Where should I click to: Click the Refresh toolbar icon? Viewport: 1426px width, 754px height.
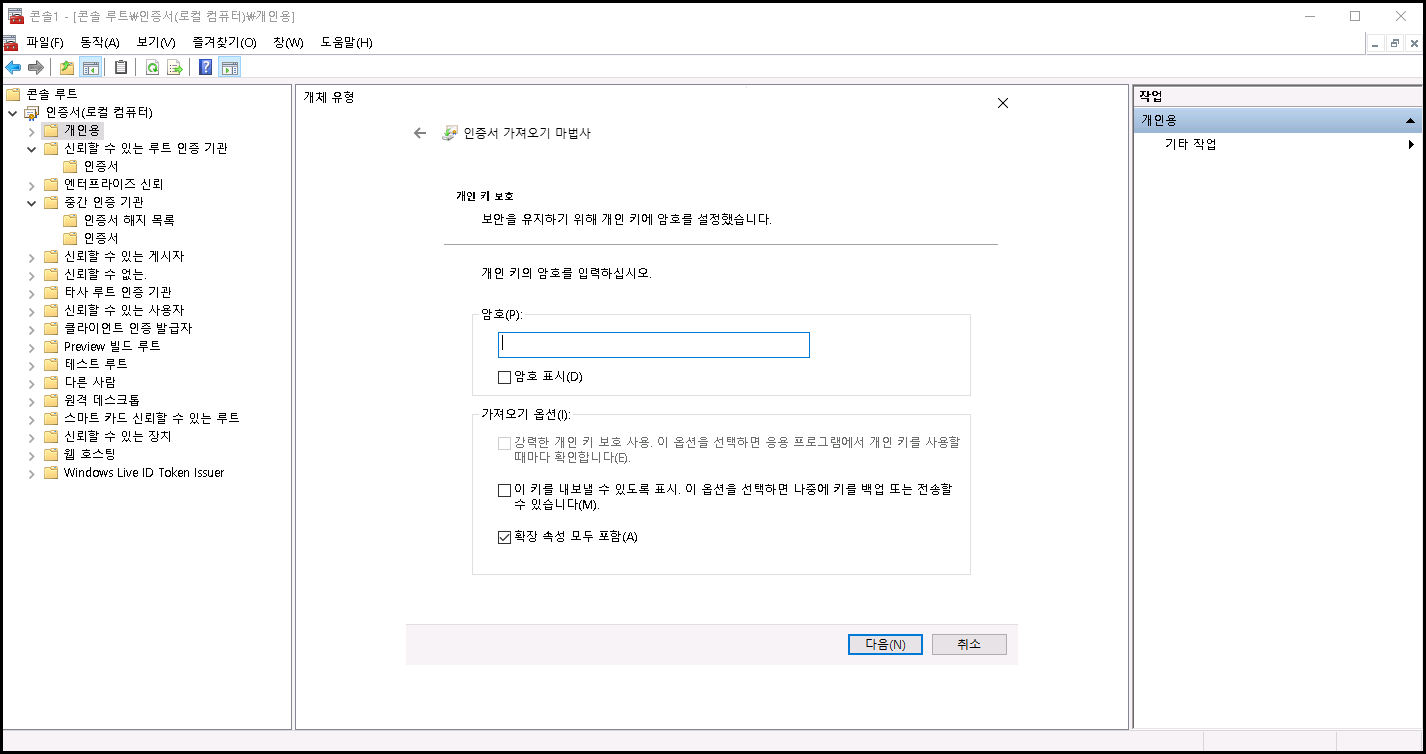(x=152, y=67)
